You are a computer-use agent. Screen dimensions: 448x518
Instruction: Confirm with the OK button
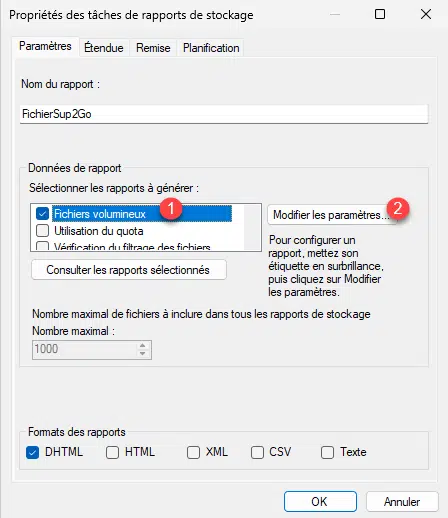tap(320, 501)
